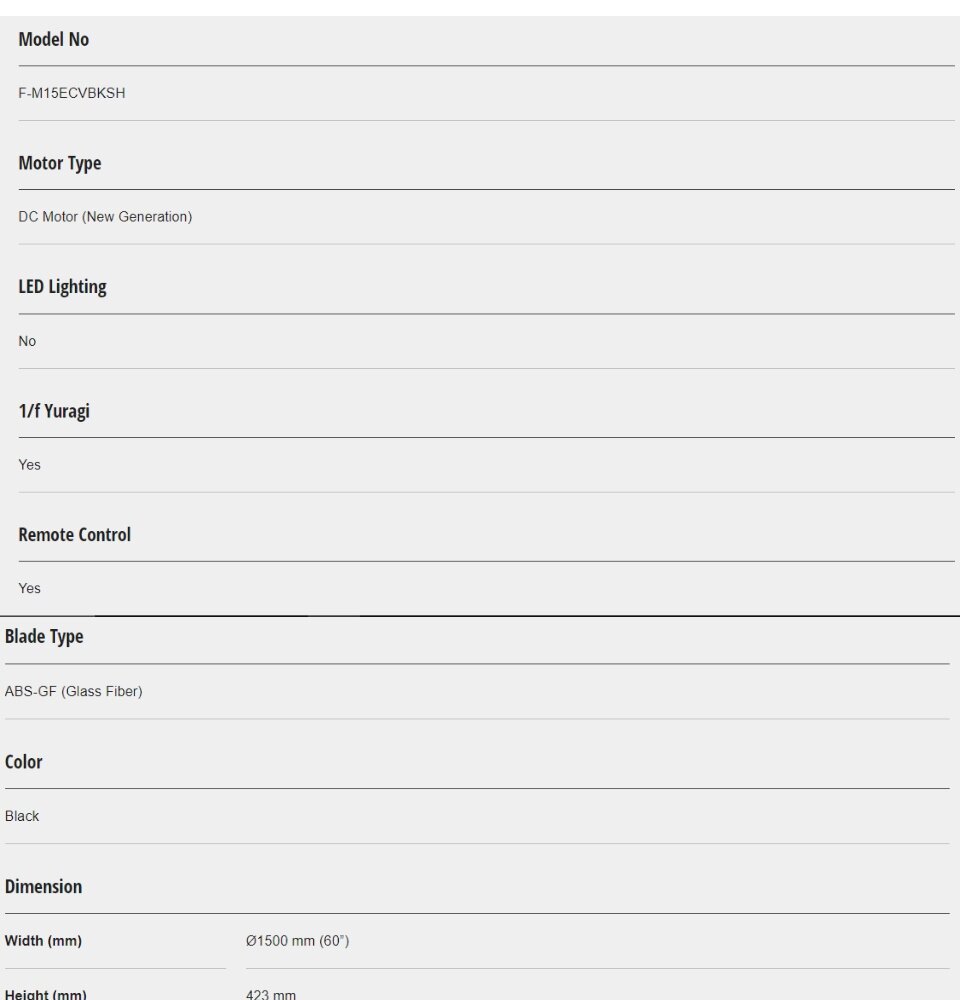Click the Black color value
Viewport: 960px width, 1000px height.
[x=22, y=817]
